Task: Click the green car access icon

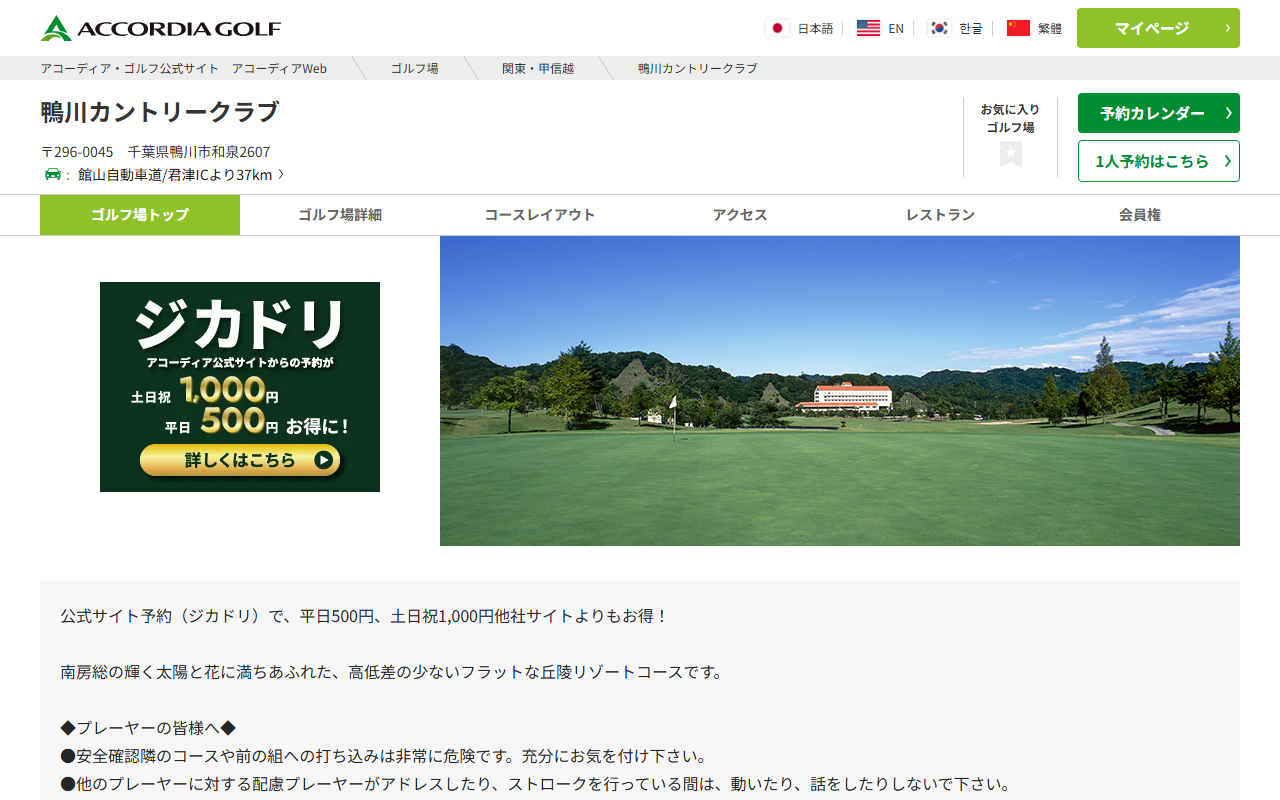Action: 53,174
